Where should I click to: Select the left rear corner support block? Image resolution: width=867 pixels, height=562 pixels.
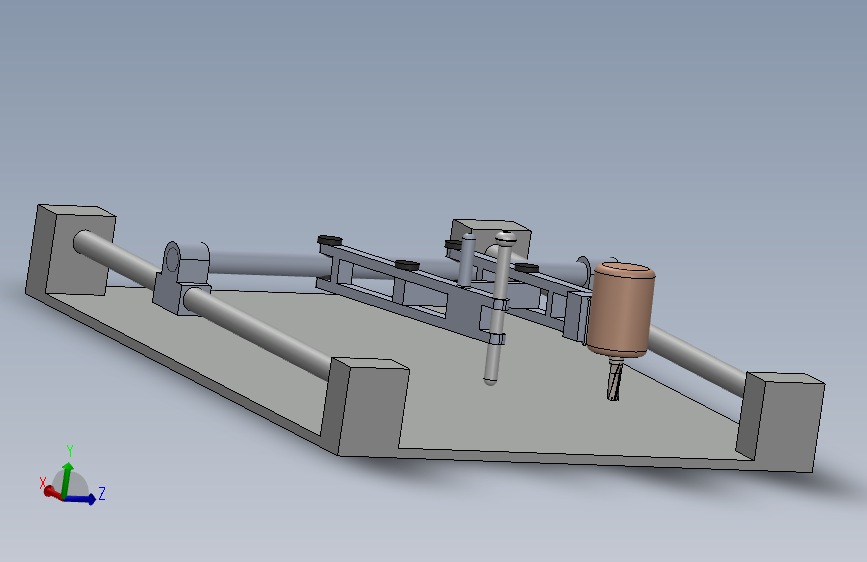(x=71, y=250)
